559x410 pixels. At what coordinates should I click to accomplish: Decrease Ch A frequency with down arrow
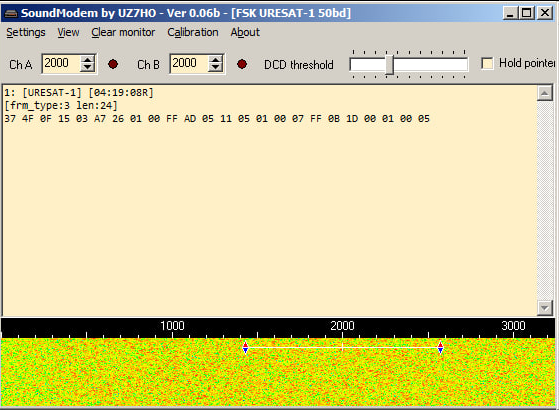[x=87, y=68]
